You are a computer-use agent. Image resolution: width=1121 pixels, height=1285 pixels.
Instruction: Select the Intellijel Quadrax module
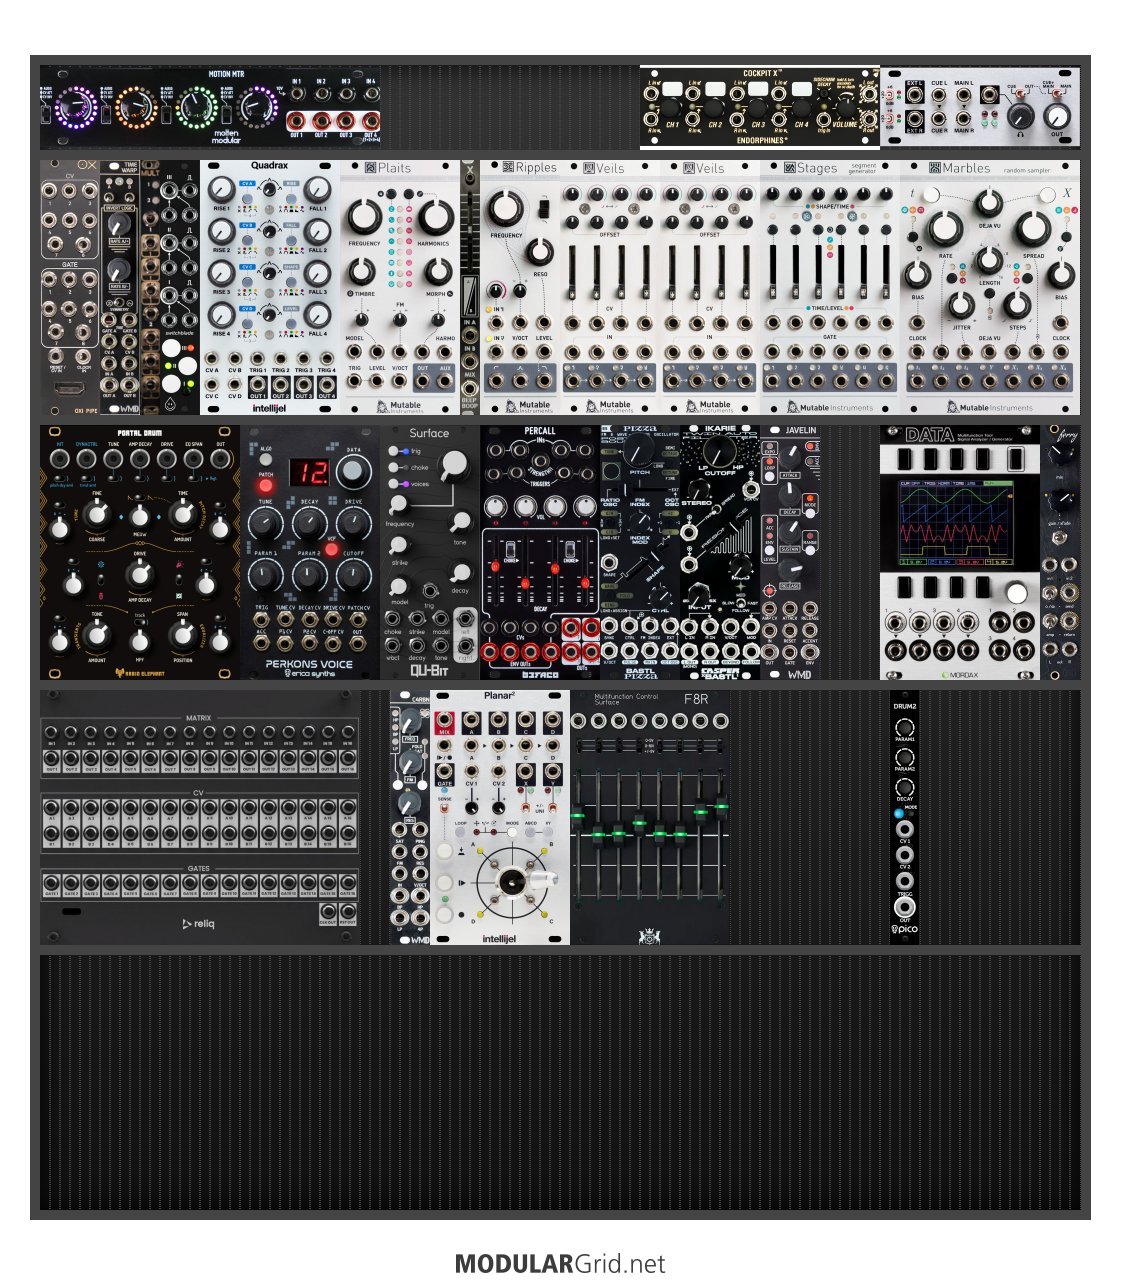click(x=270, y=287)
